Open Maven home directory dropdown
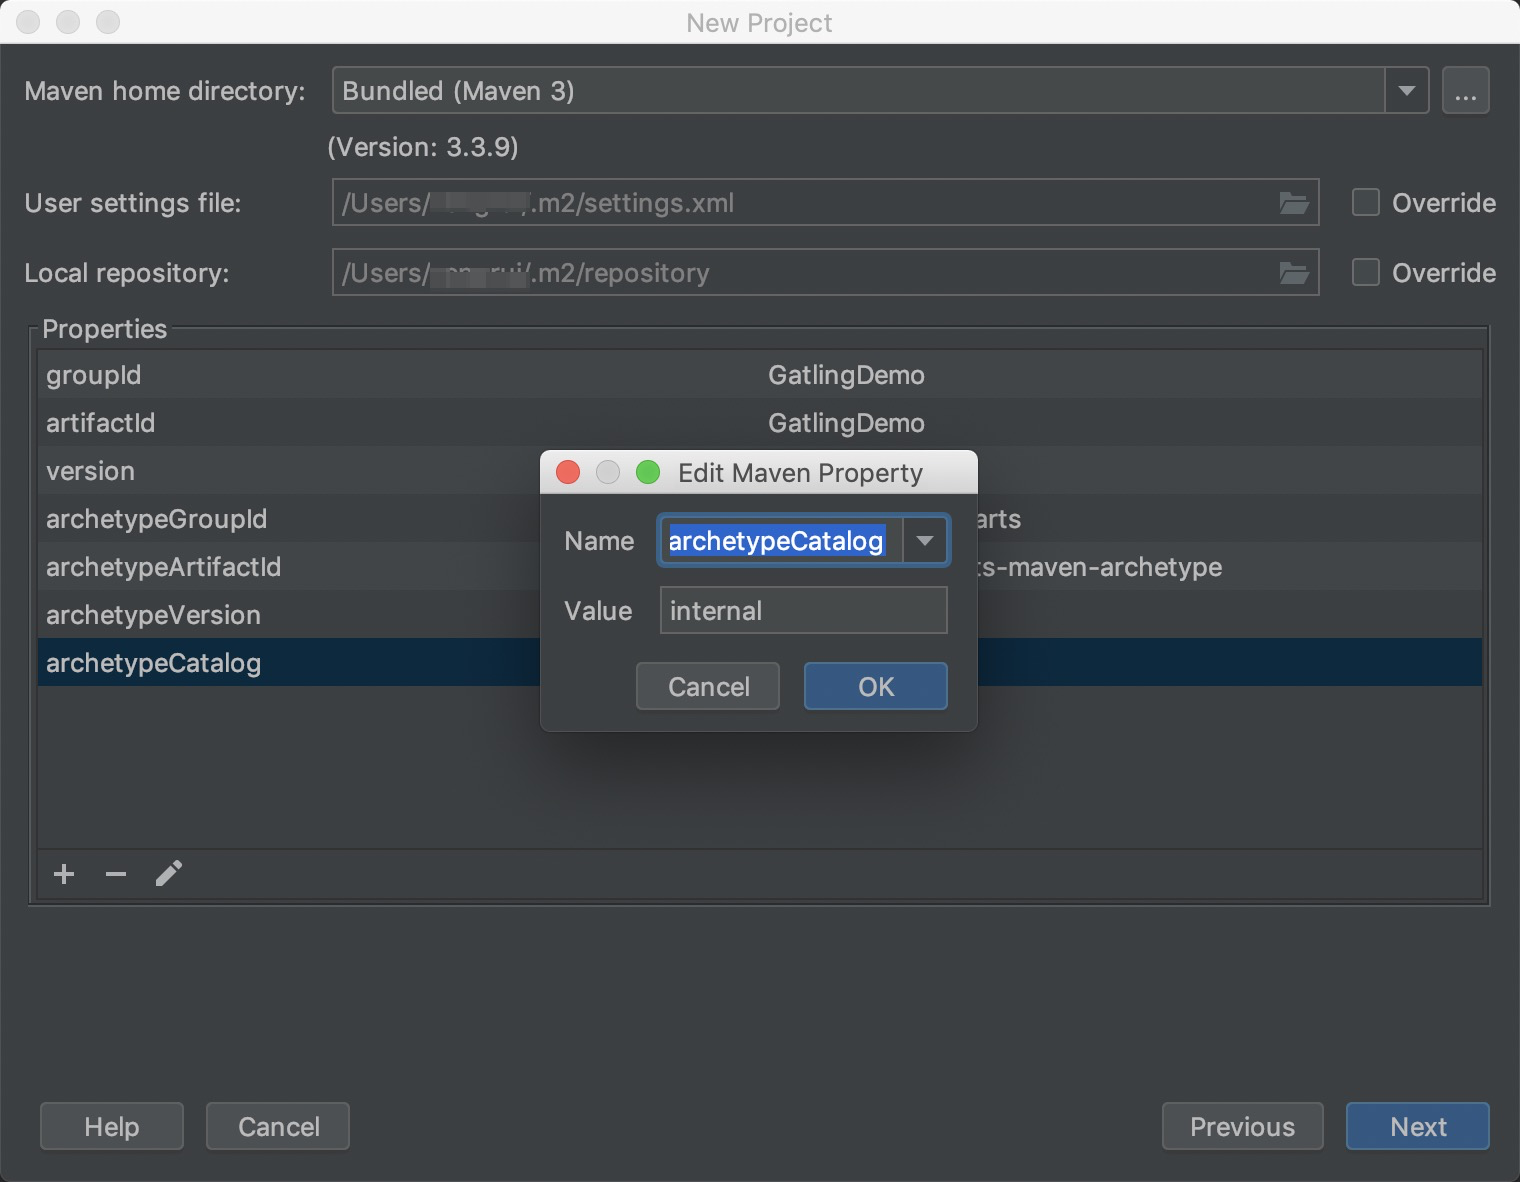Image resolution: width=1520 pixels, height=1182 pixels. tap(1406, 91)
